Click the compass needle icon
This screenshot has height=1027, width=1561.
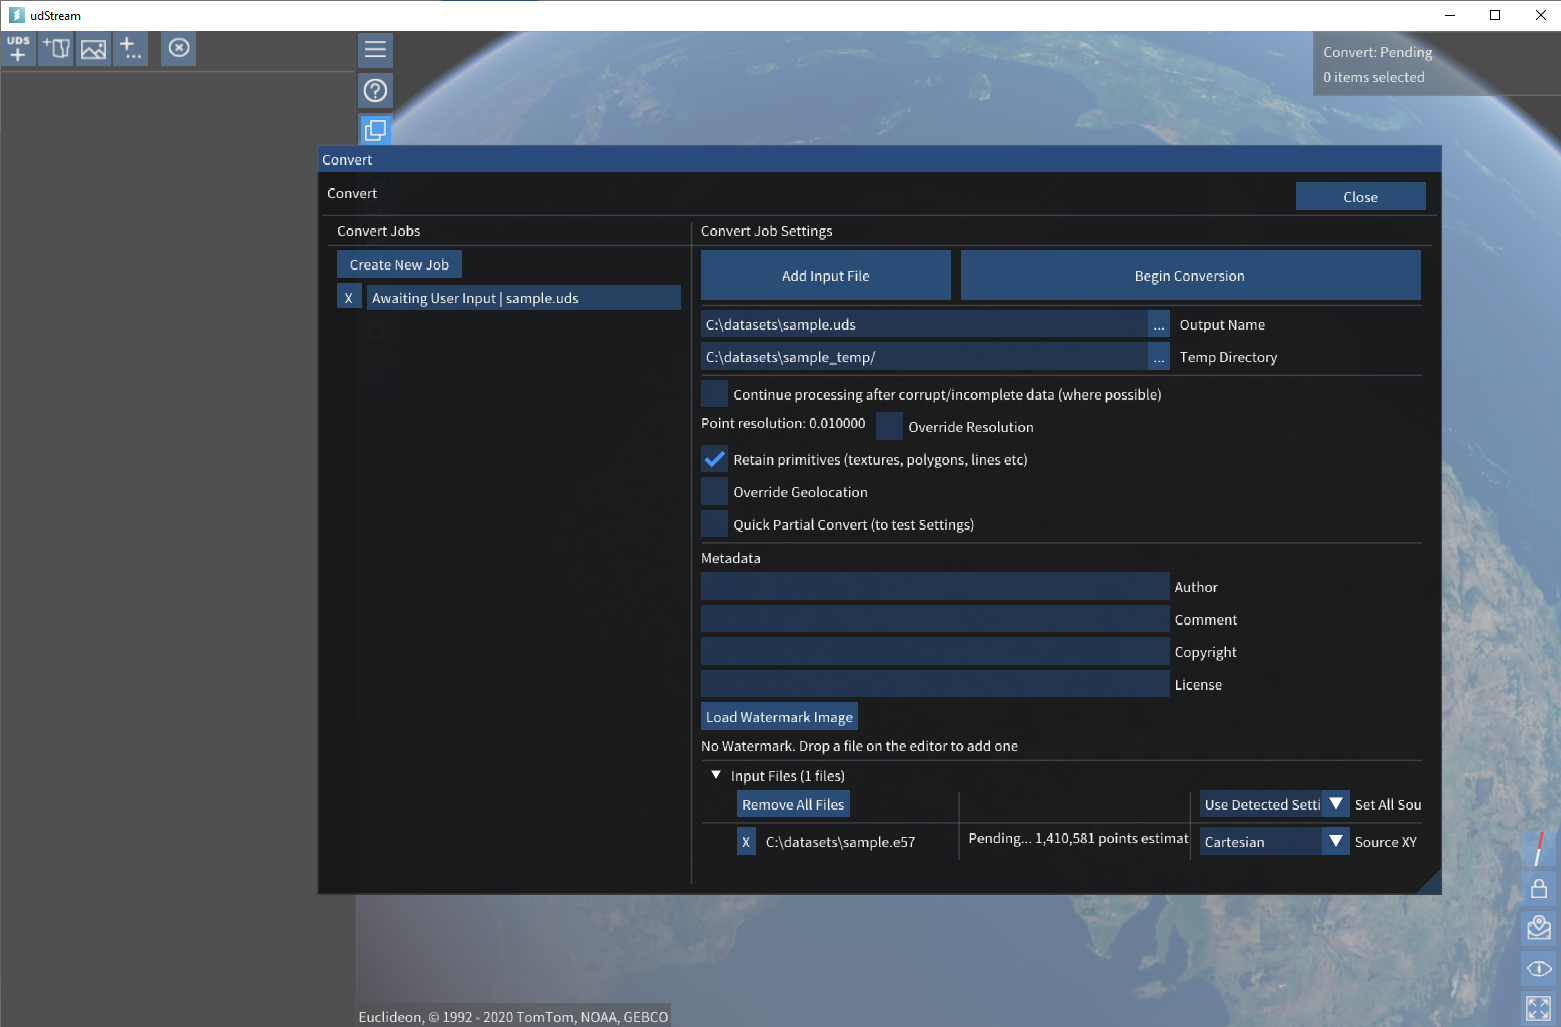pos(1539,848)
